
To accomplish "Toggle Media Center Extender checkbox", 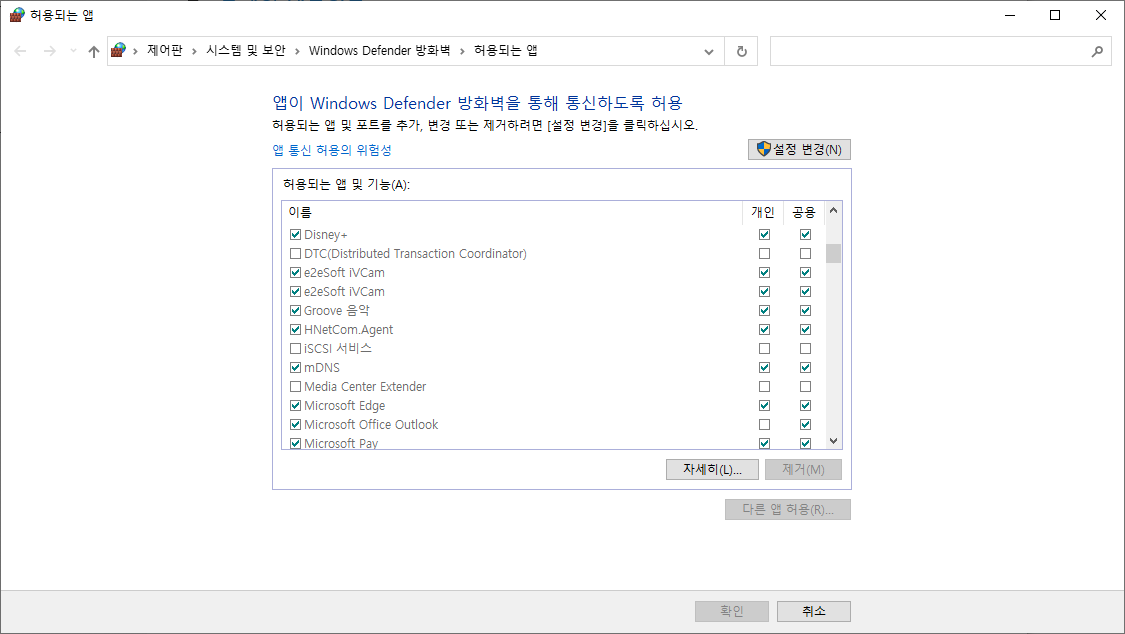I will tap(296, 387).
